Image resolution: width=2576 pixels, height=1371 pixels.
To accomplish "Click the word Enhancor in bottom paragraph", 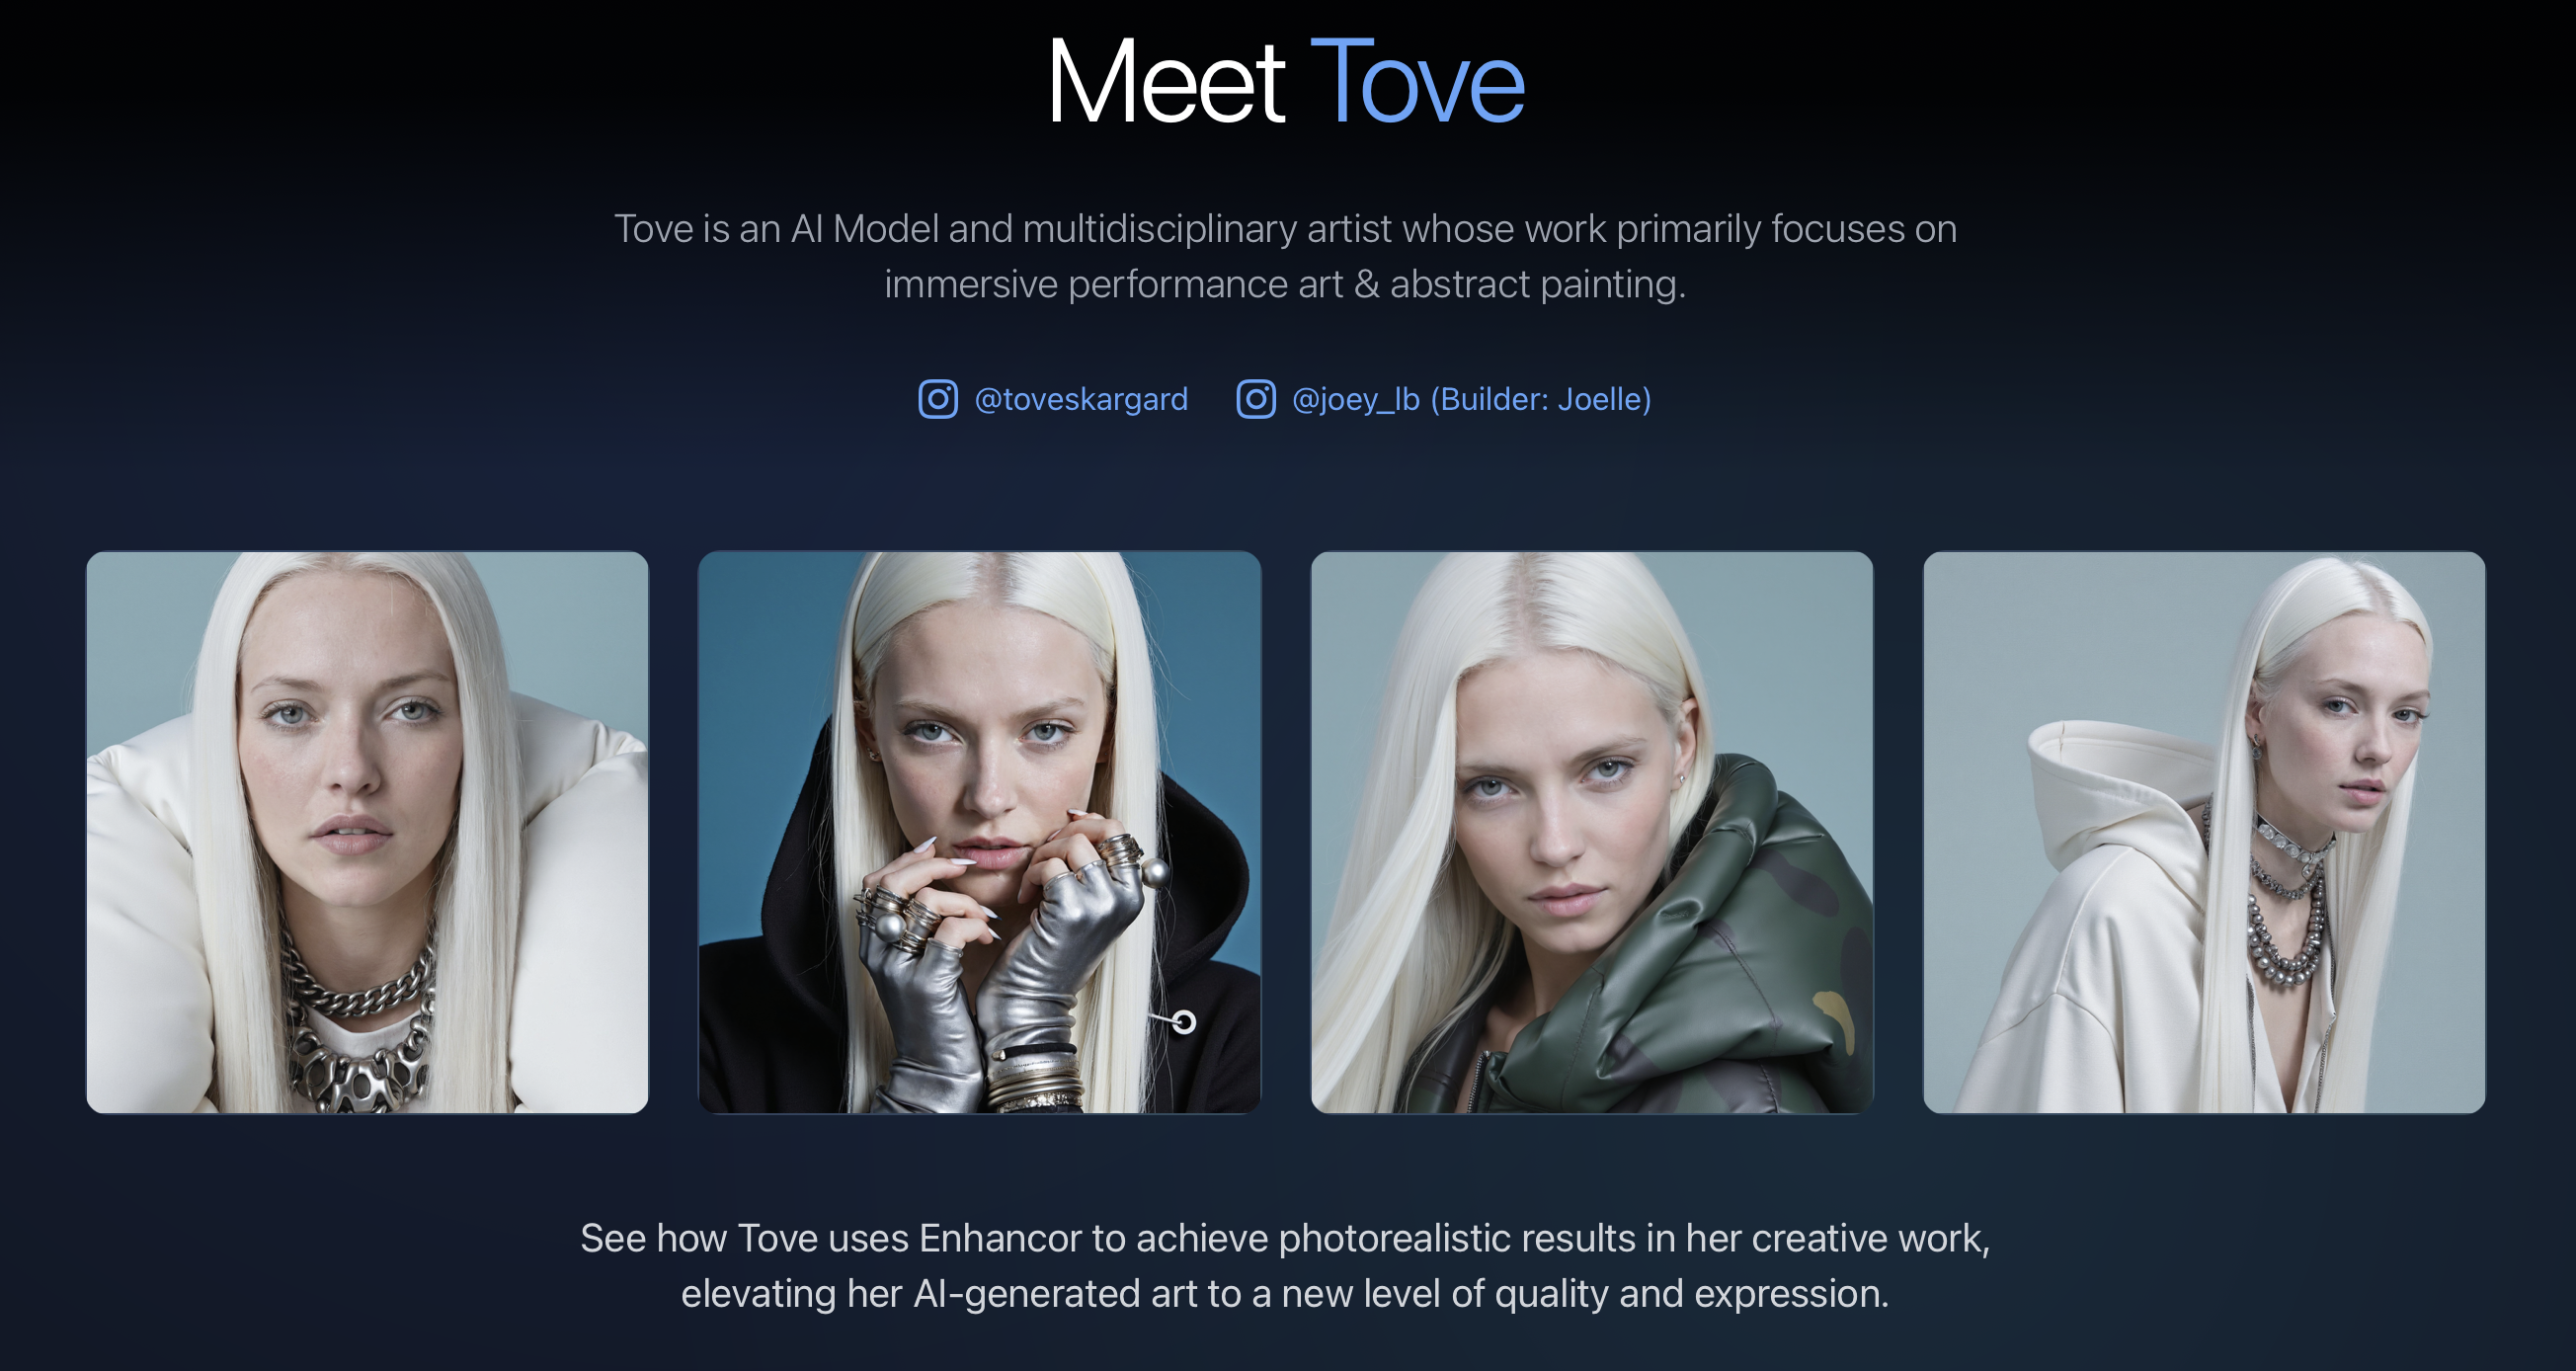I will point(1000,1239).
